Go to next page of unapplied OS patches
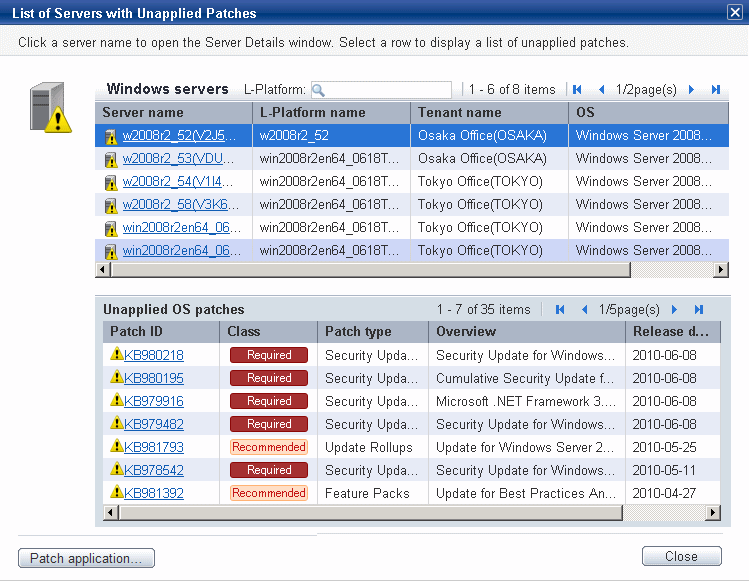Image resolution: width=749 pixels, height=581 pixels. coord(674,310)
